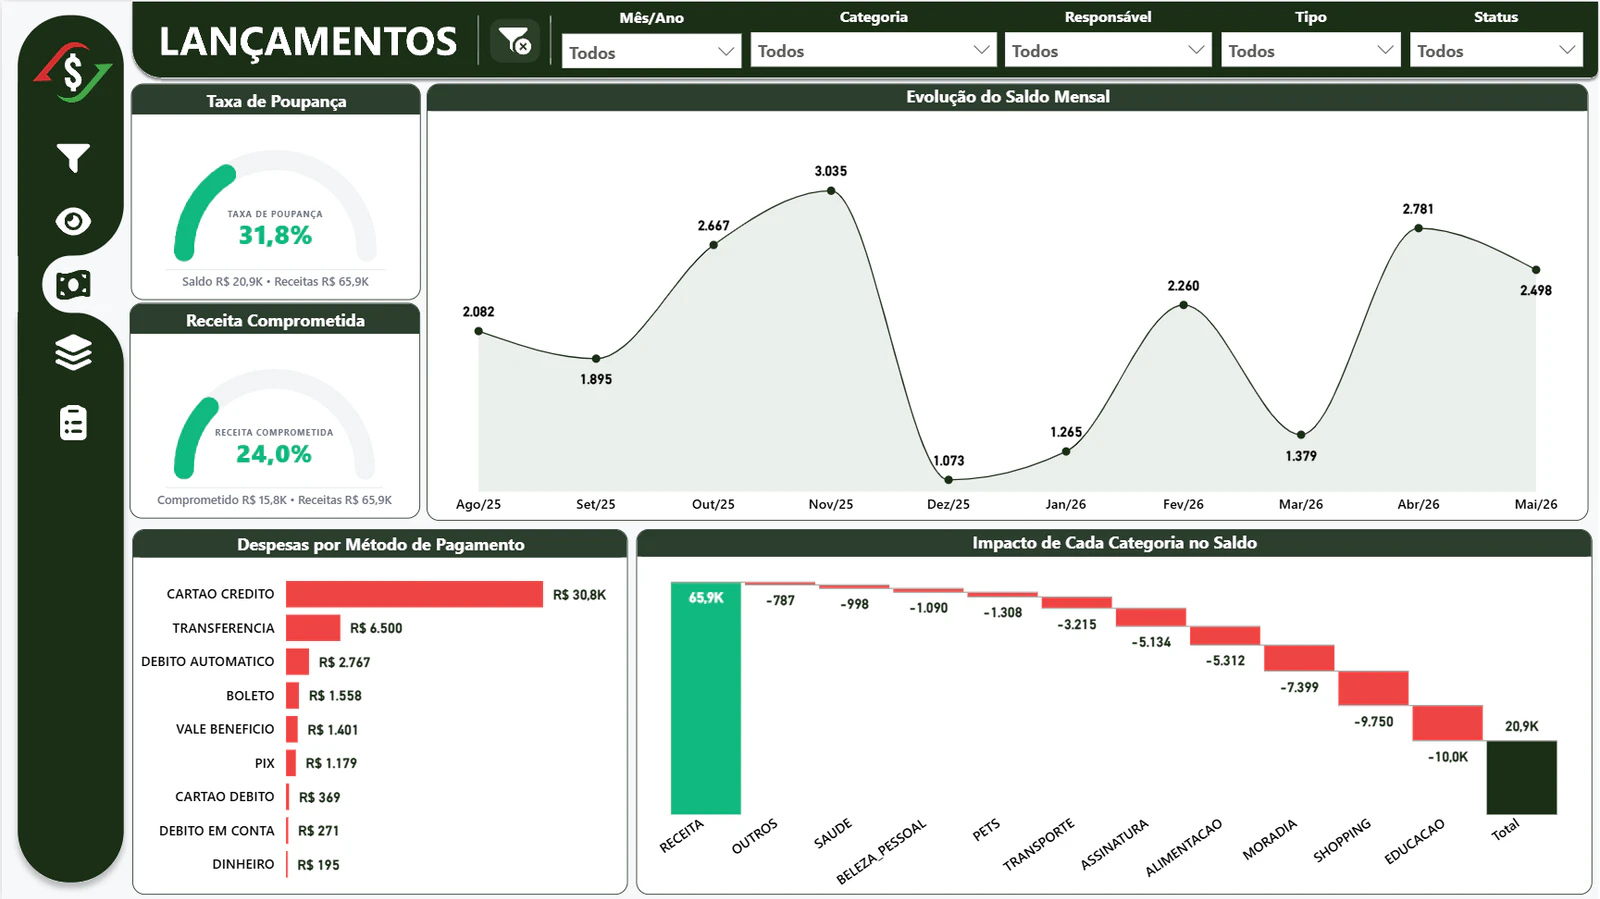
Task: Click the Mar/26 axis label
Action: 1301,504
